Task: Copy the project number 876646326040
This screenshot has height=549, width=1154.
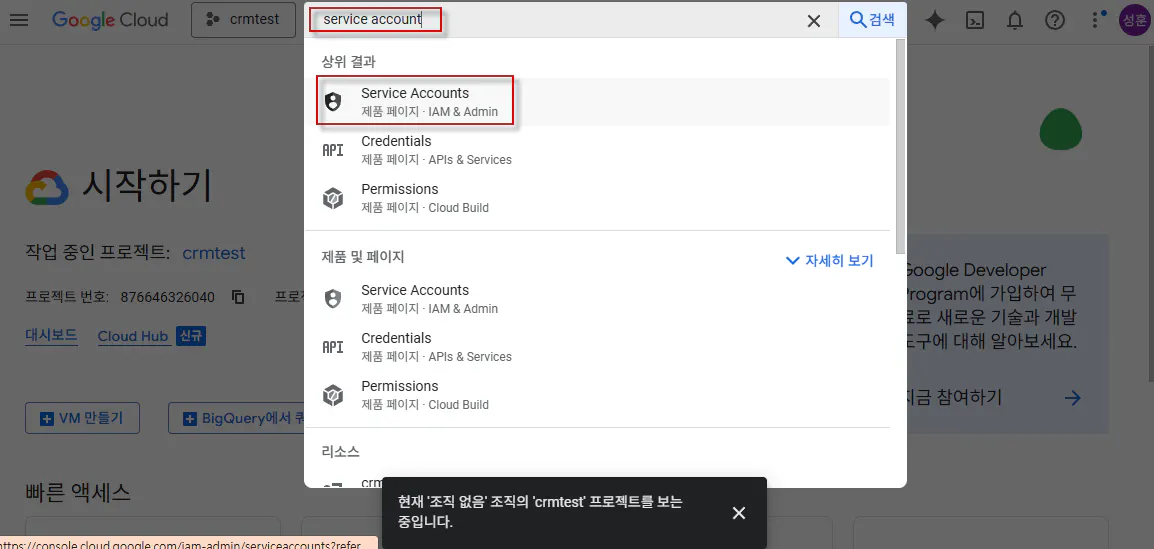Action: click(238, 297)
